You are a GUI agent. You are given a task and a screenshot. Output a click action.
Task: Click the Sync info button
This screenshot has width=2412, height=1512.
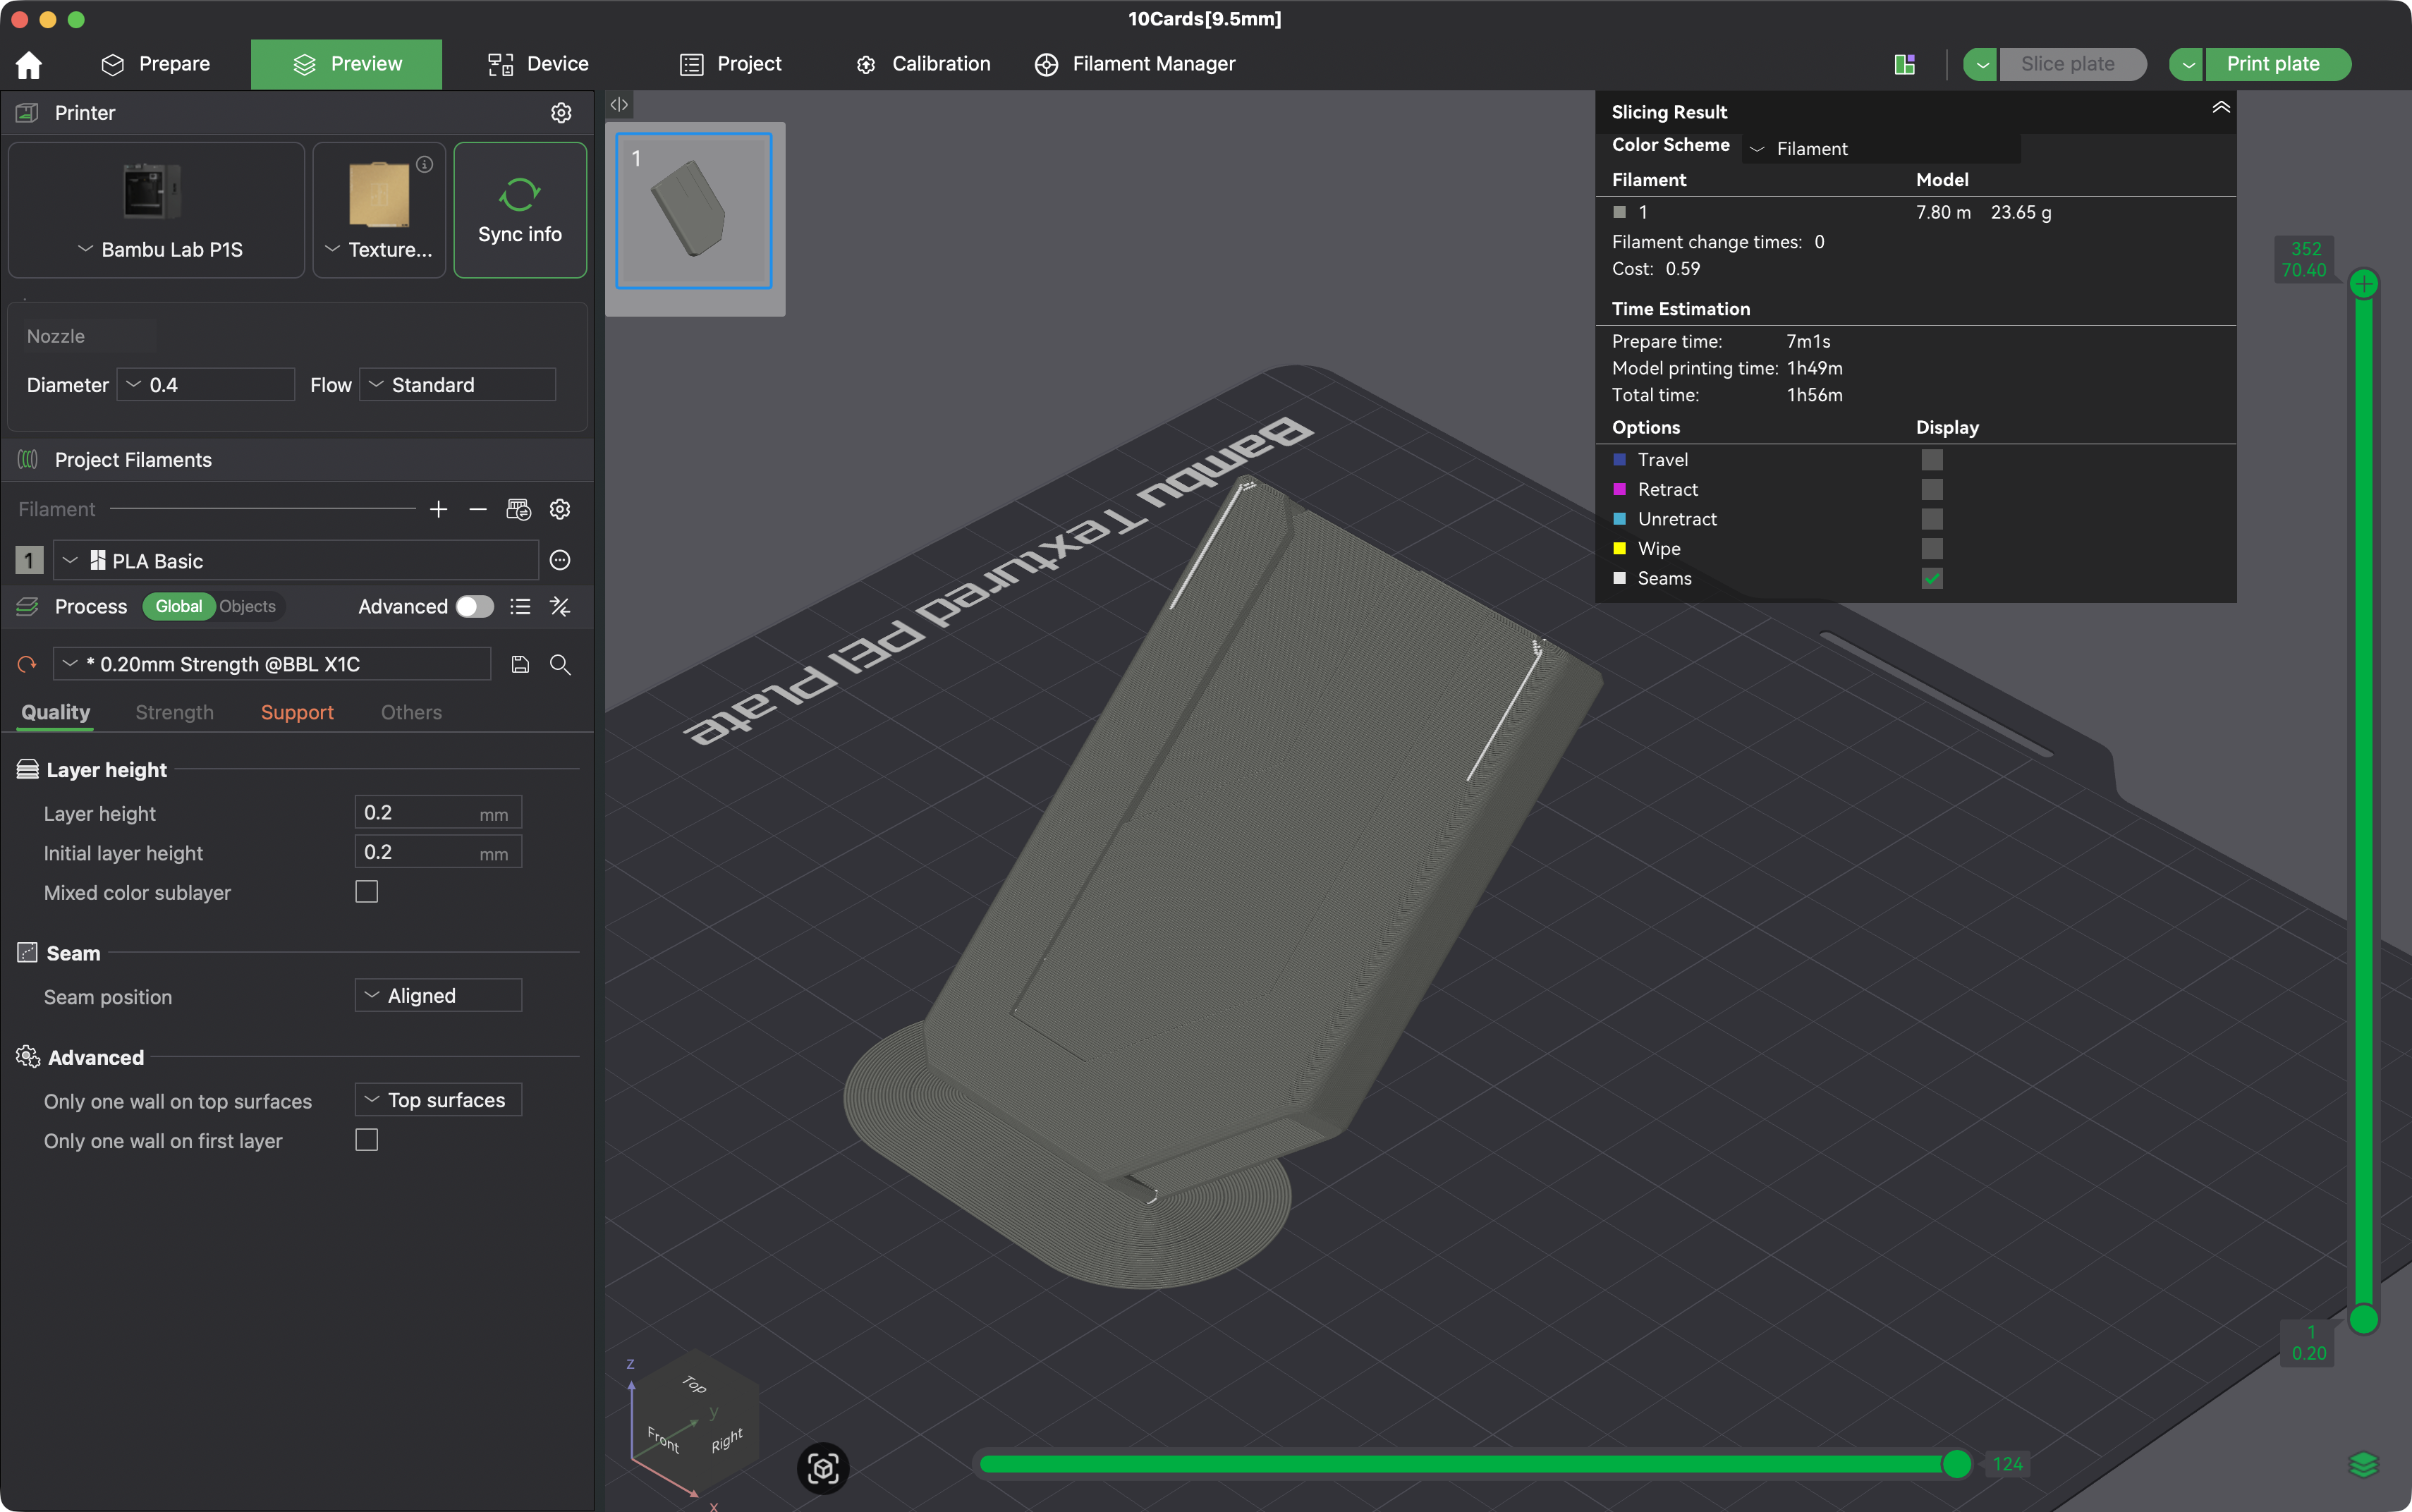520,210
